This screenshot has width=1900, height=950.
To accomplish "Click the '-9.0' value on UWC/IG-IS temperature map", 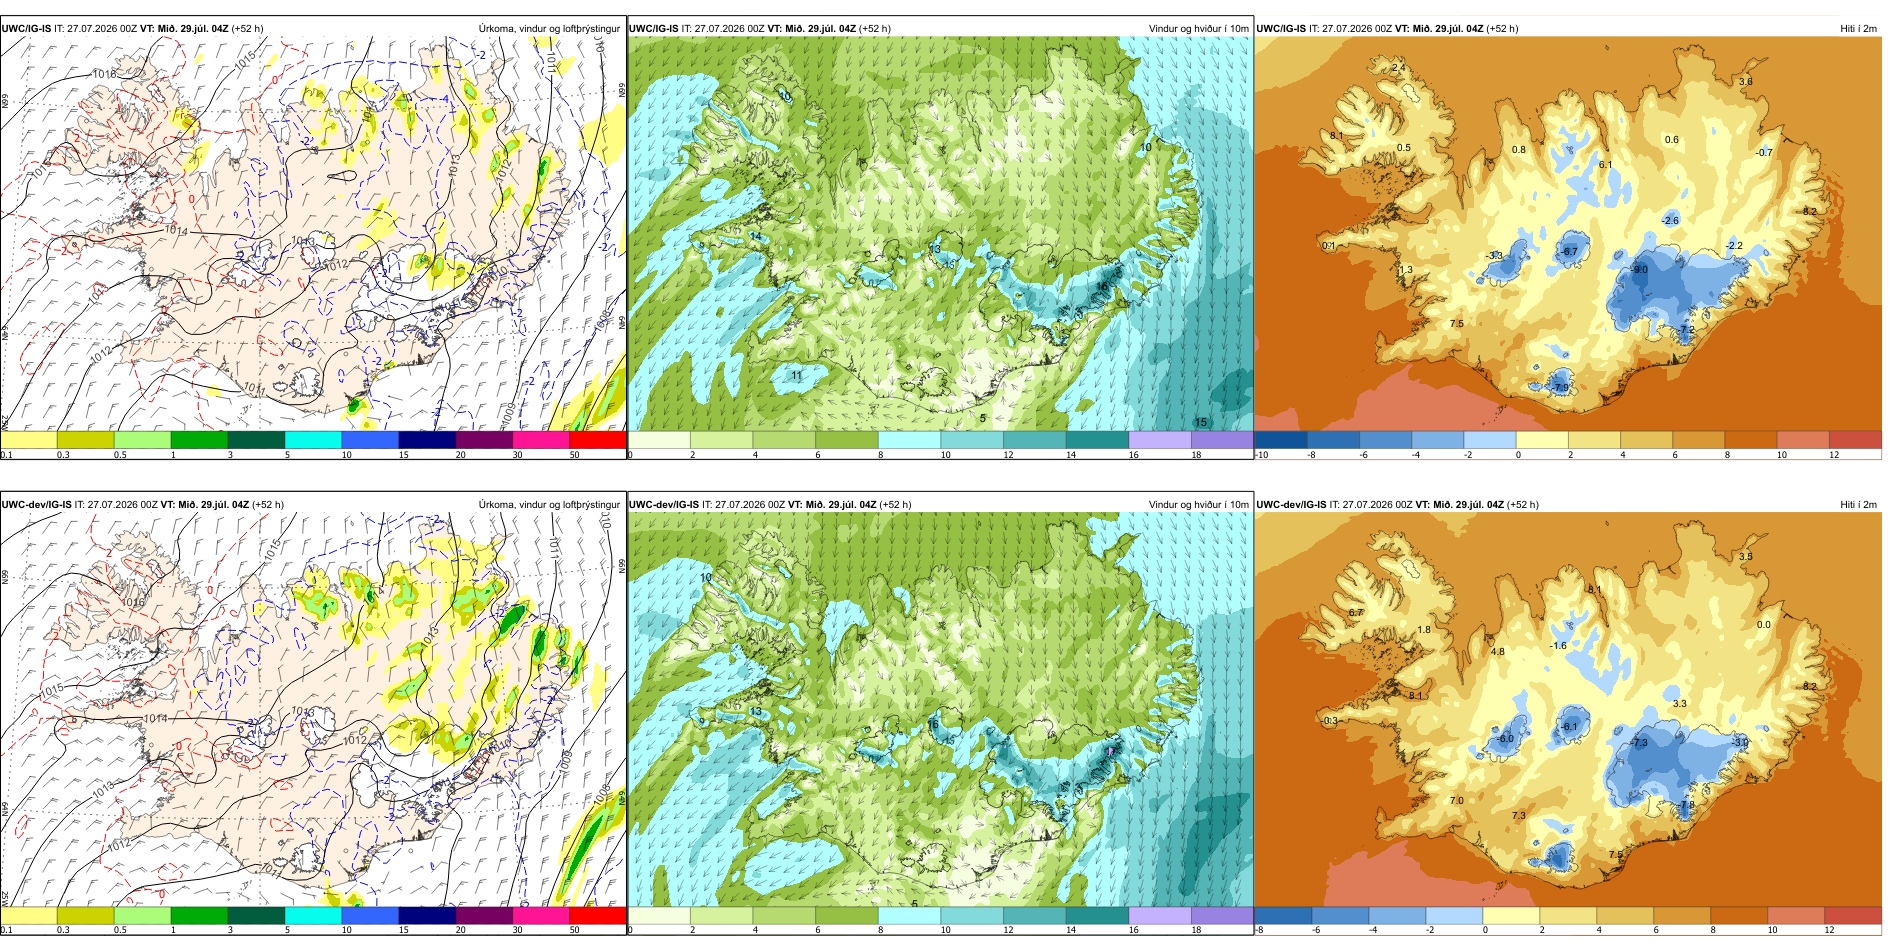I will pos(1639,270).
